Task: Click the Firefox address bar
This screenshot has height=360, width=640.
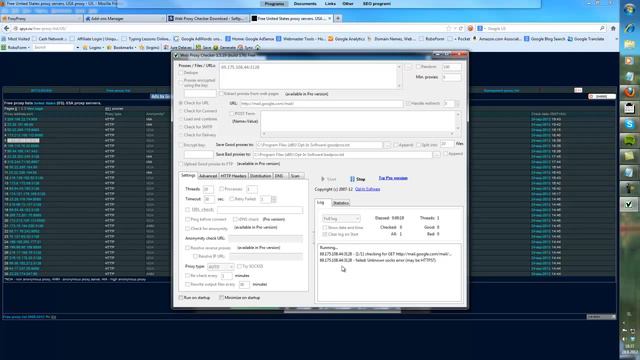Action: tap(229, 29)
